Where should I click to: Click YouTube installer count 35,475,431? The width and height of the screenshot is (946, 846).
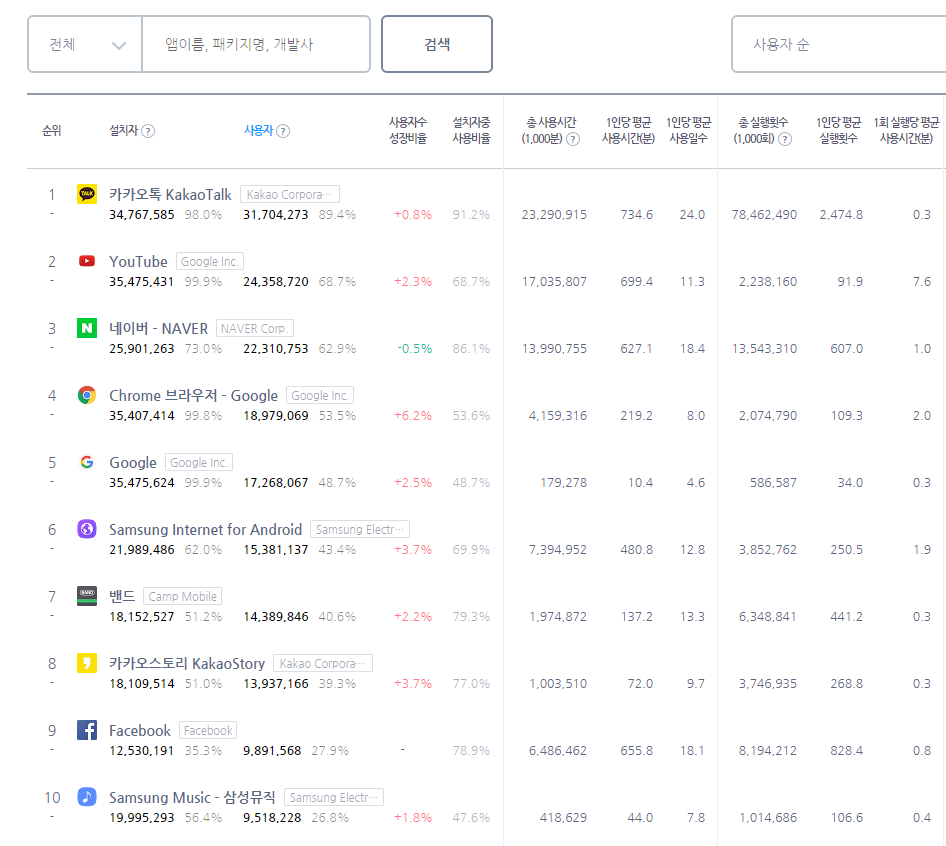[x=141, y=282]
